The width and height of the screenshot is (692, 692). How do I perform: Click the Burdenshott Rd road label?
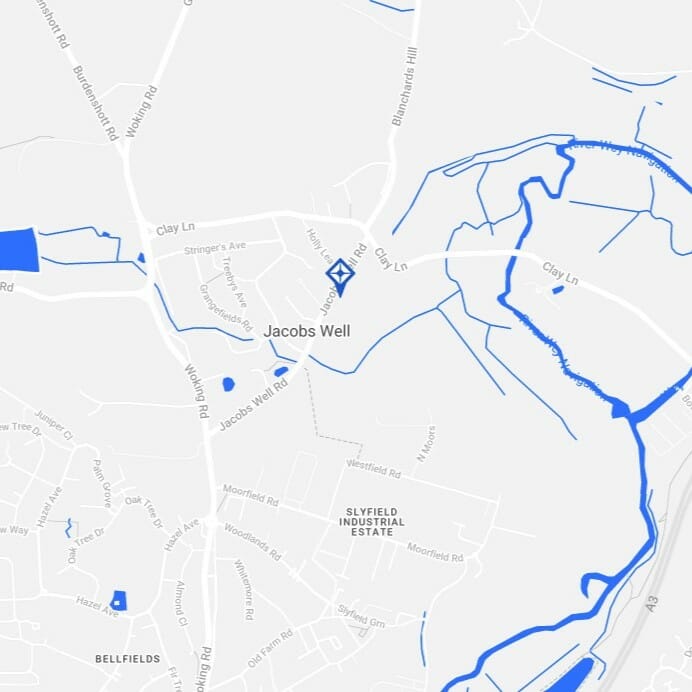tap(96, 104)
